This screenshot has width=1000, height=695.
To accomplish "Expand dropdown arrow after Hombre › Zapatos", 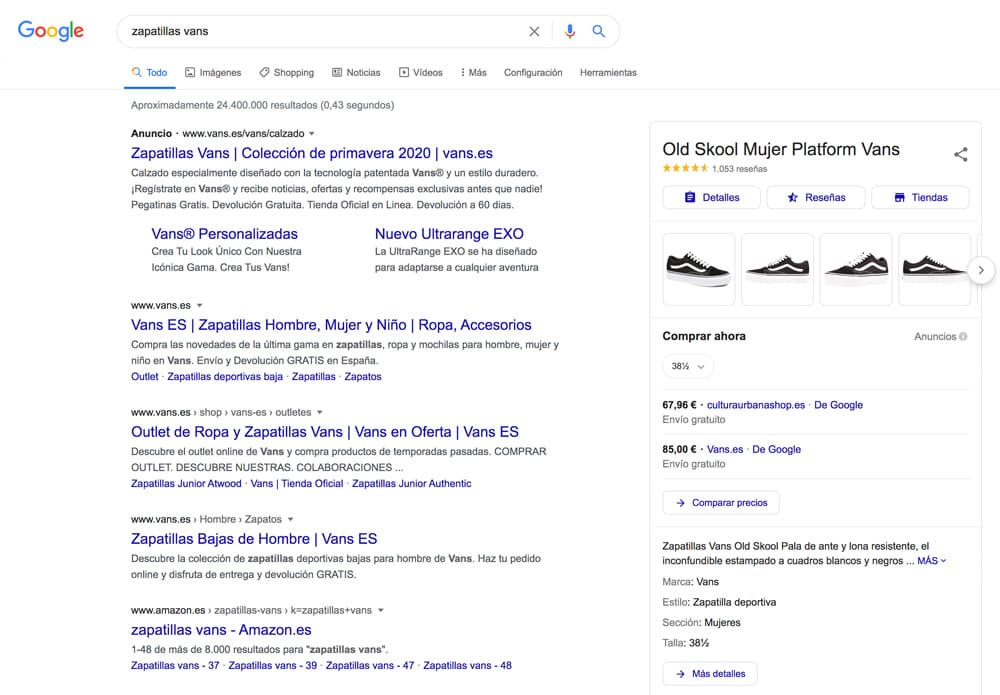I will 290,520.
